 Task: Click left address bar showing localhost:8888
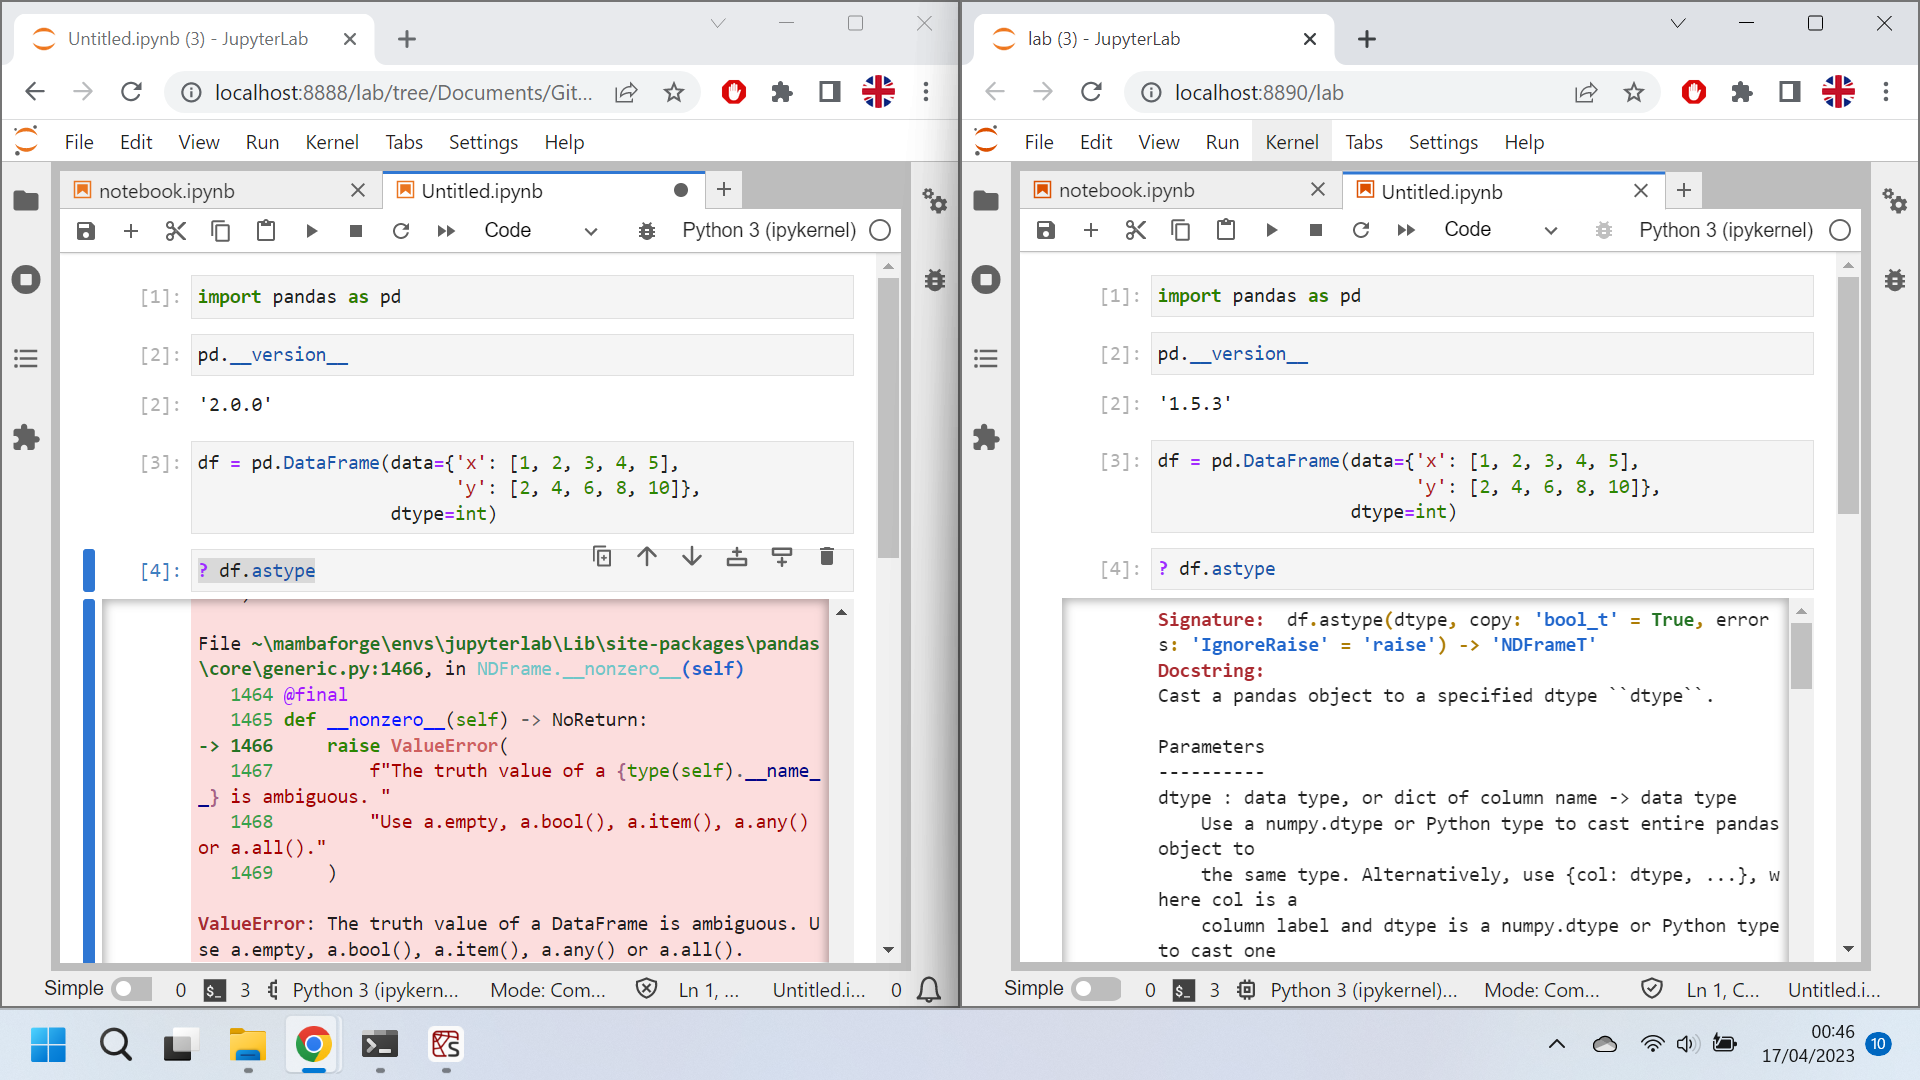(402, 93)
